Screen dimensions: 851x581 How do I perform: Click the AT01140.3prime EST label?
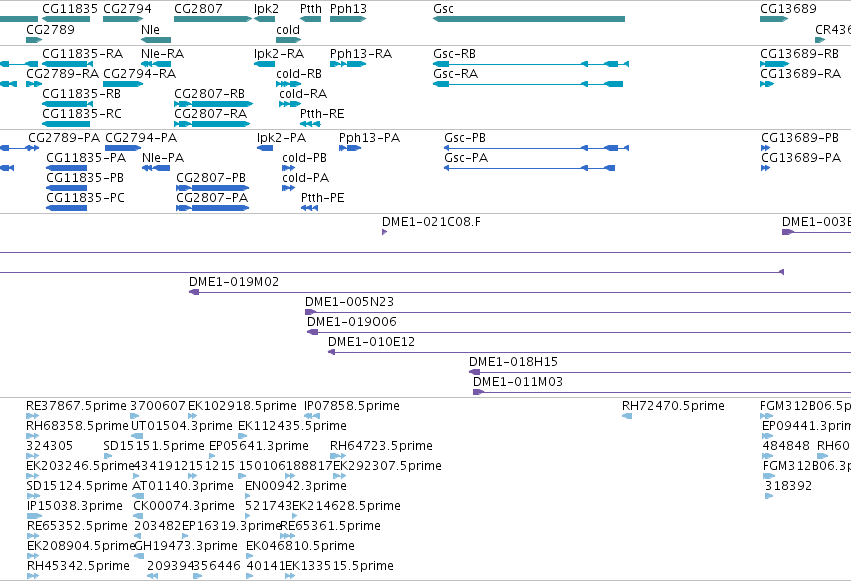click(183, 486)
